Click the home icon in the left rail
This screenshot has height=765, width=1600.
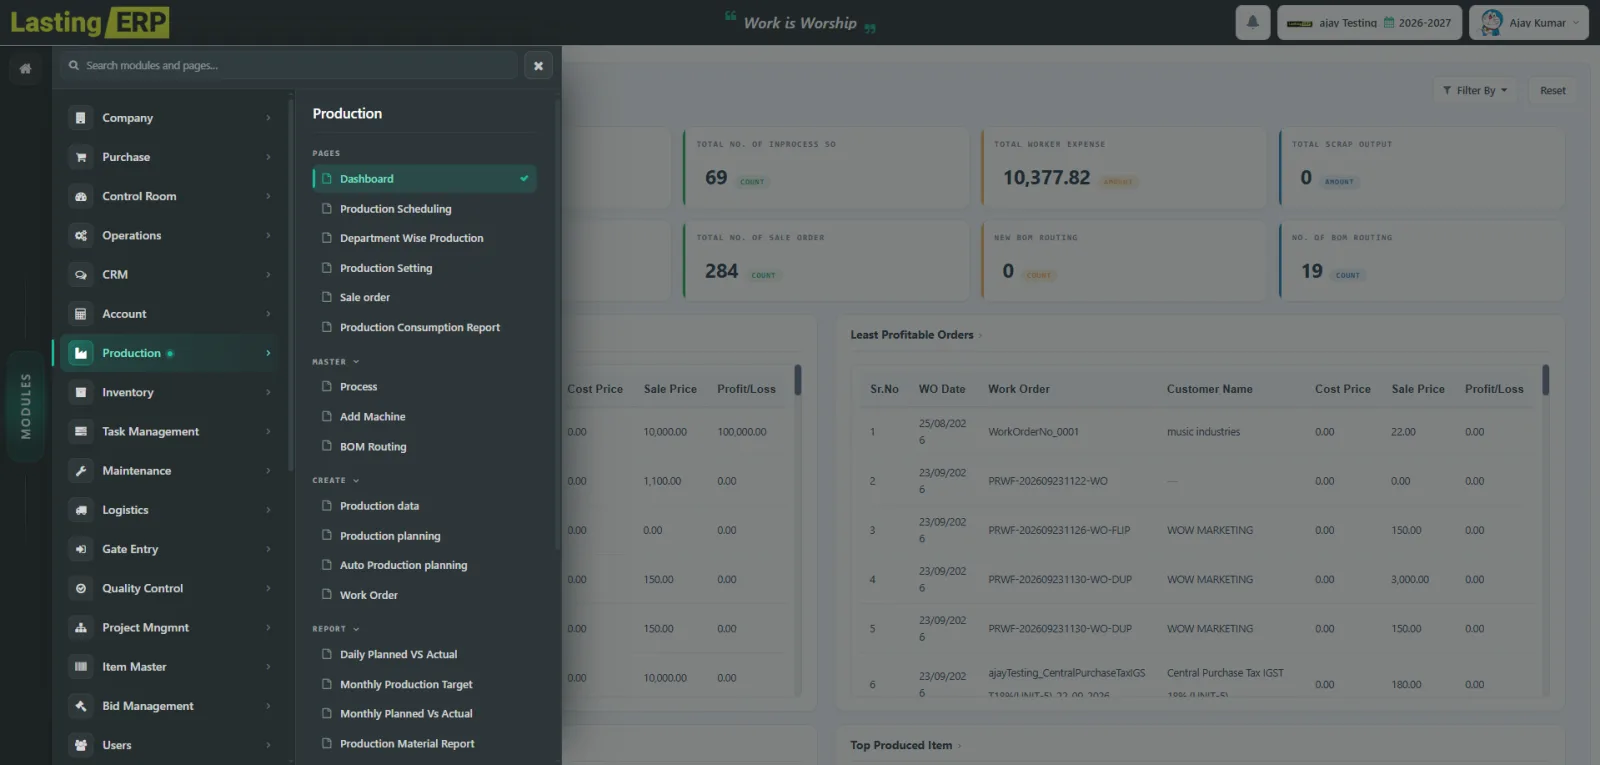[25, 69]
